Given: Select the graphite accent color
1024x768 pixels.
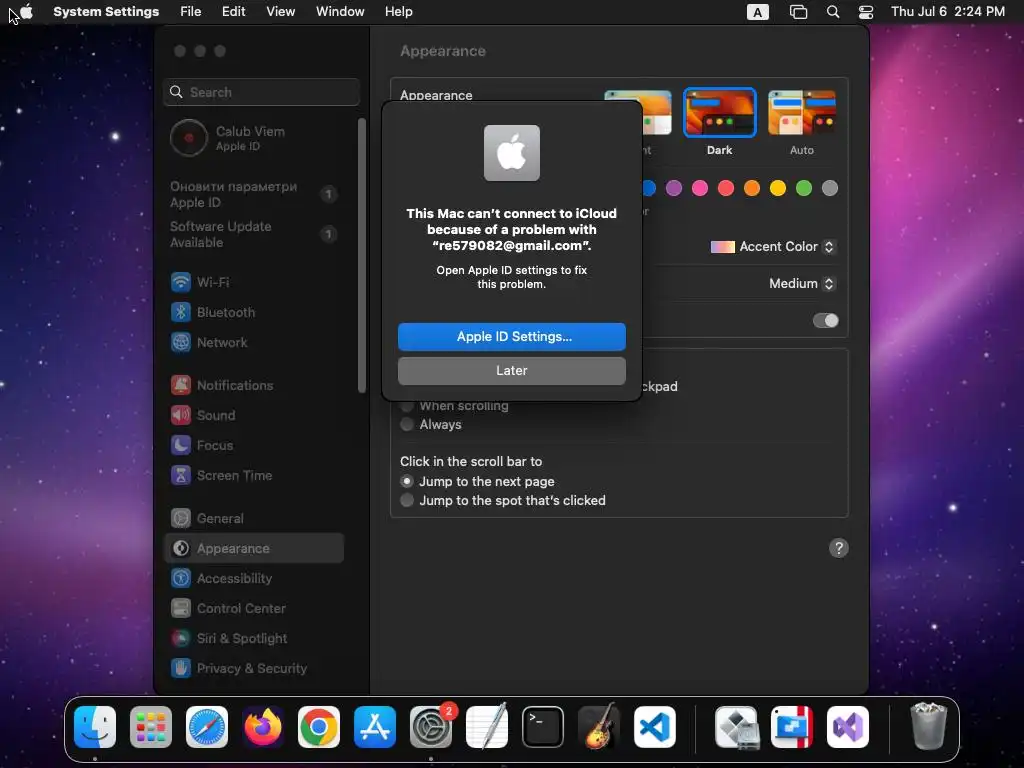Looking at the screenshot, I should pos(830,188).
